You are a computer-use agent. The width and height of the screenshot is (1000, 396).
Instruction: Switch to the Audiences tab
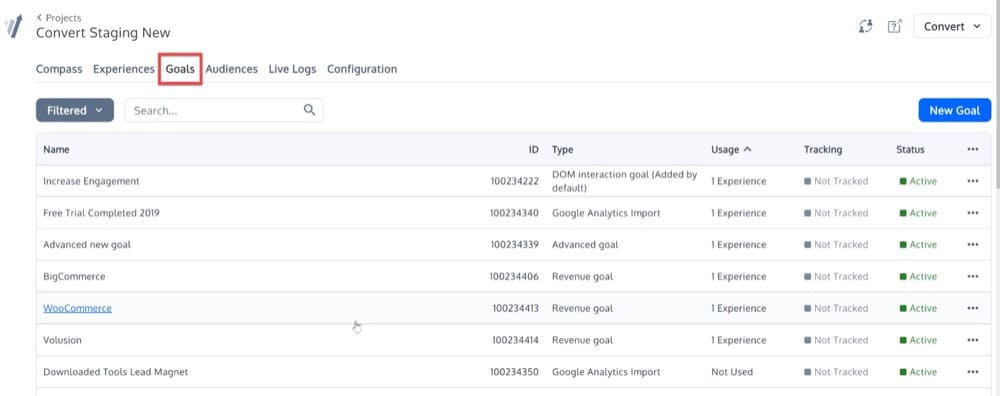tap(232, 69)
